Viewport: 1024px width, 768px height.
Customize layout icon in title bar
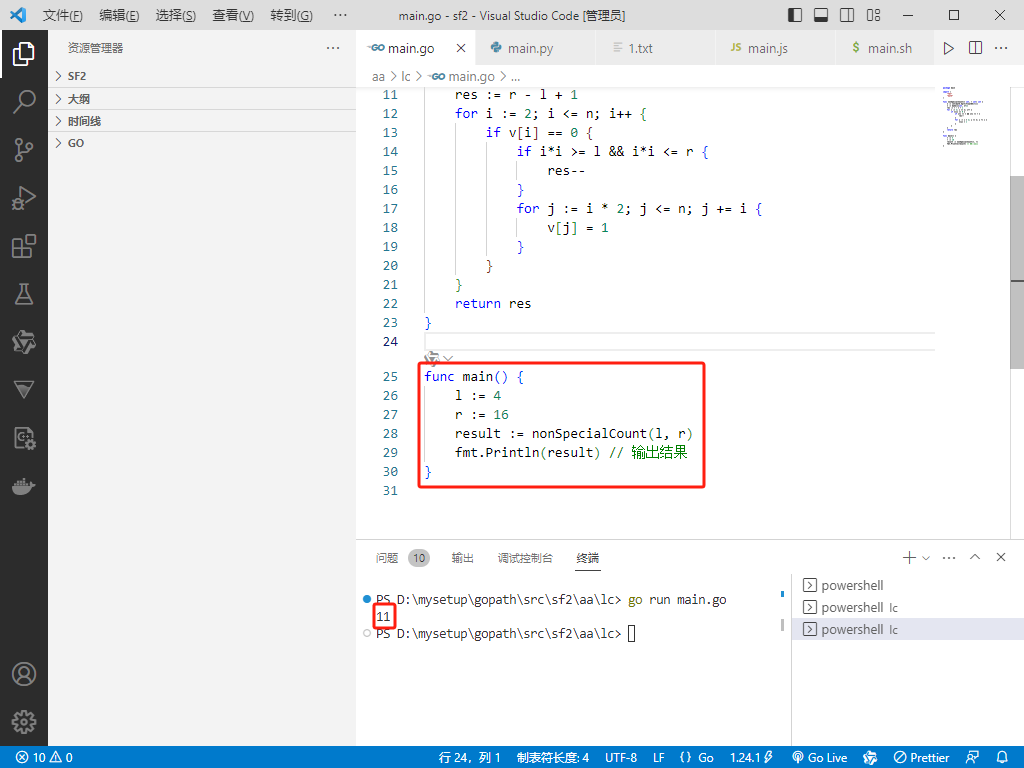[x=873, y=15]
